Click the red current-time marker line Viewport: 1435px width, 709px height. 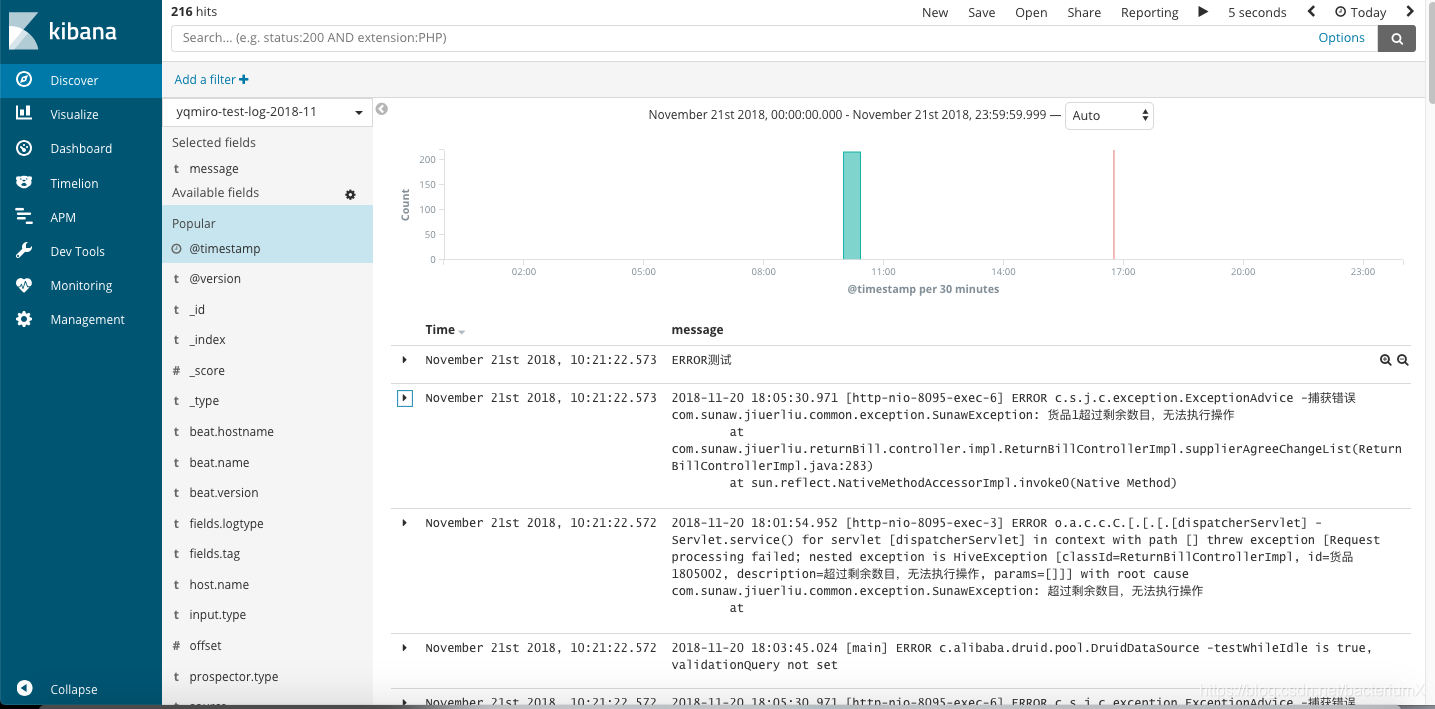(x=1113, y=205)
